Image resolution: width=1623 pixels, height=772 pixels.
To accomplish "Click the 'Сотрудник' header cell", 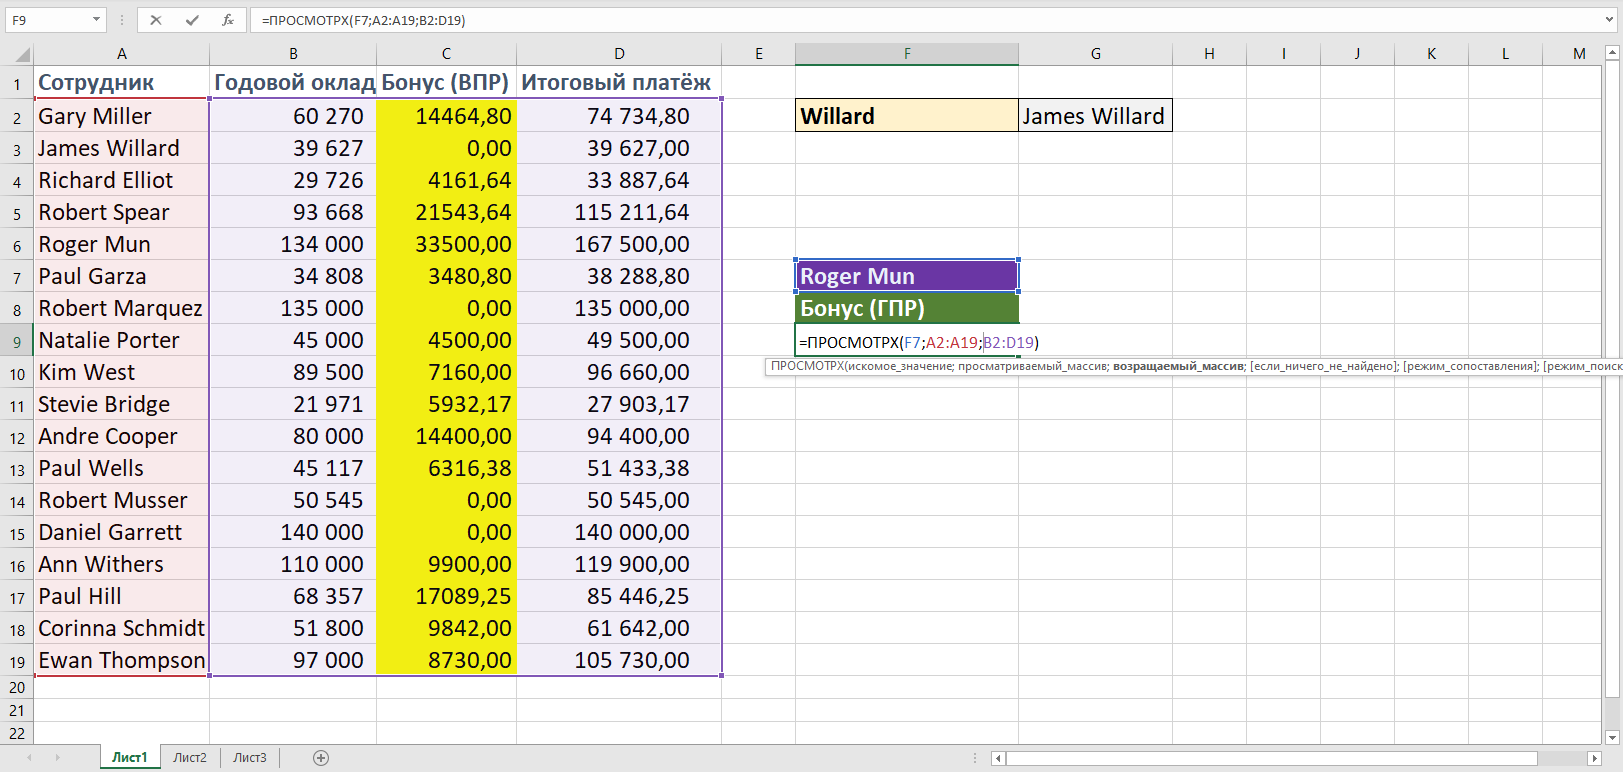I will point(121,83).
